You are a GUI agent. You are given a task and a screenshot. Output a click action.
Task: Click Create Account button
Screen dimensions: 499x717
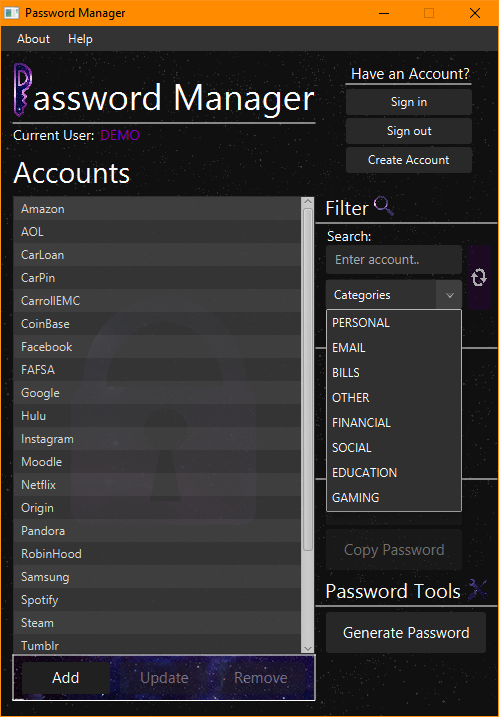tap(409, 160)
